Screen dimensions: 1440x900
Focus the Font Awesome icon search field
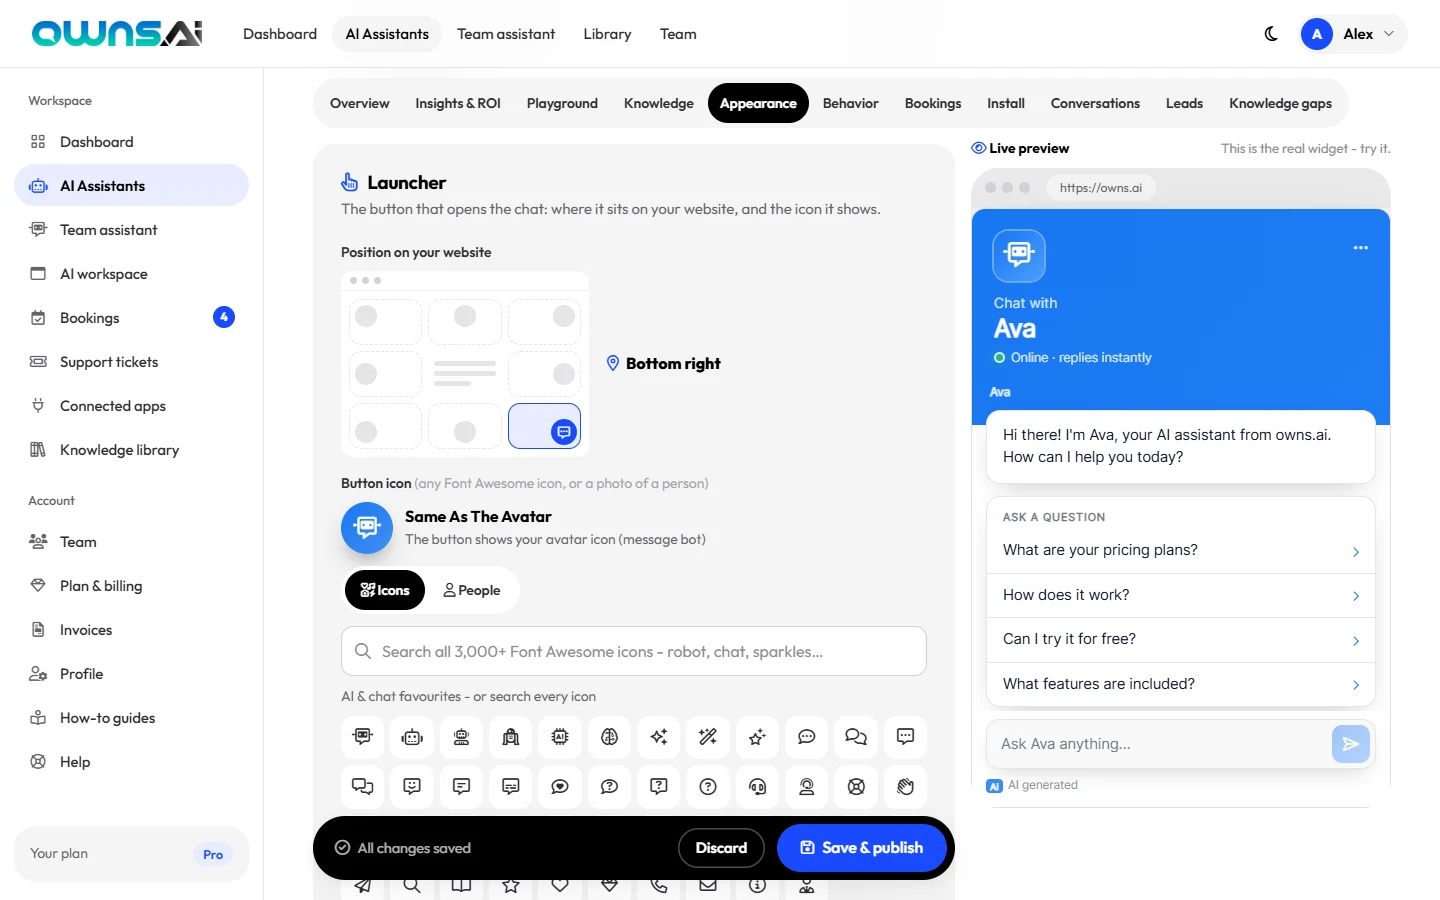(634, 651)
